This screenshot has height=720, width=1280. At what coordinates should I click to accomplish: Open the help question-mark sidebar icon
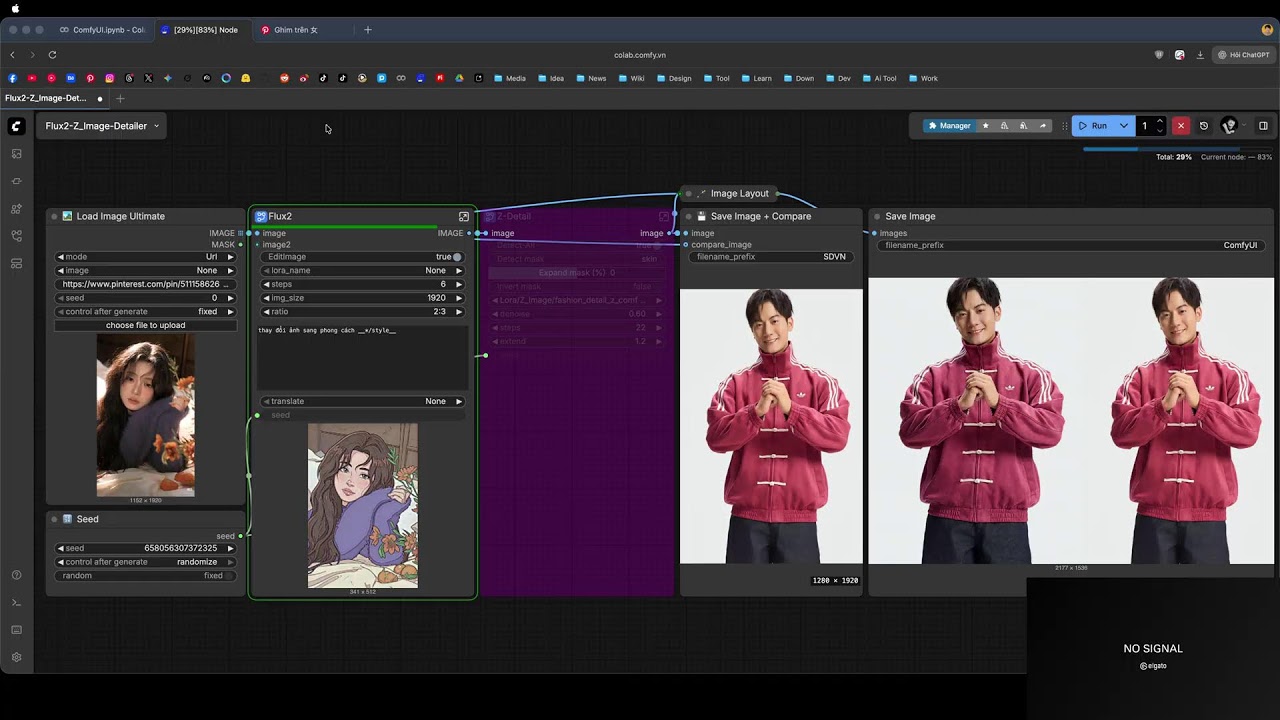tap(16, 575)
